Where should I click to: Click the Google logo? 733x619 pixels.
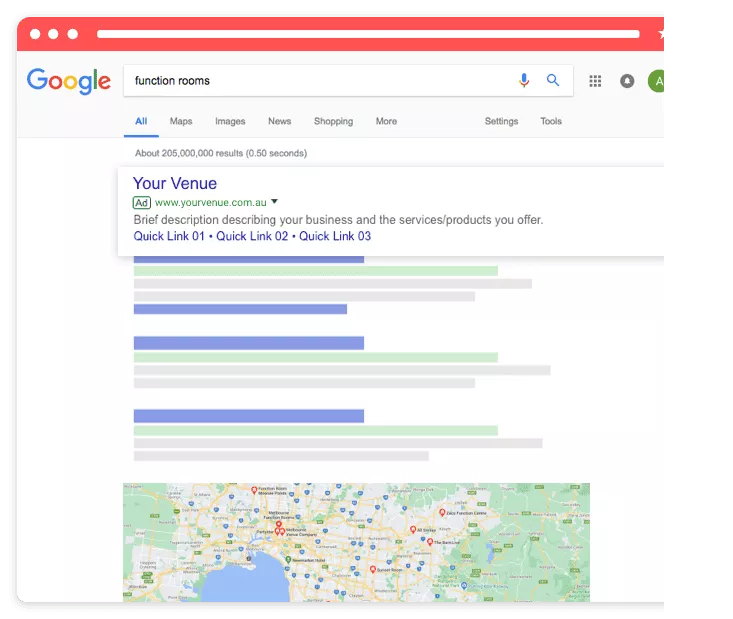pos(69,81)
